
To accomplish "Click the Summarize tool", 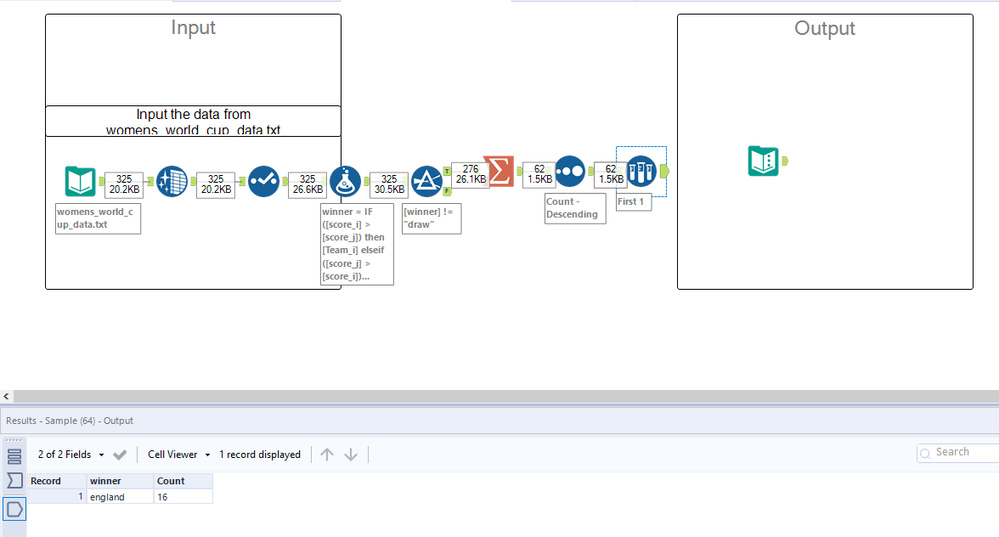I will tap(499, 171).
